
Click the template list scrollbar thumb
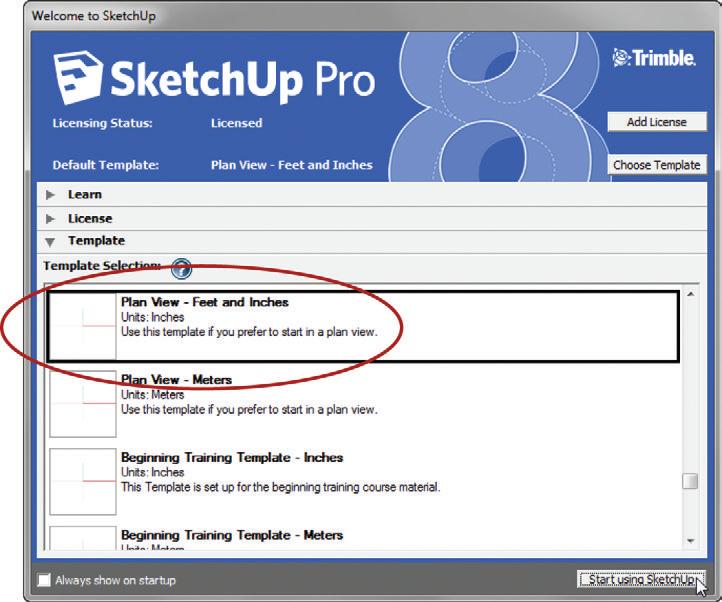[690, 481]
